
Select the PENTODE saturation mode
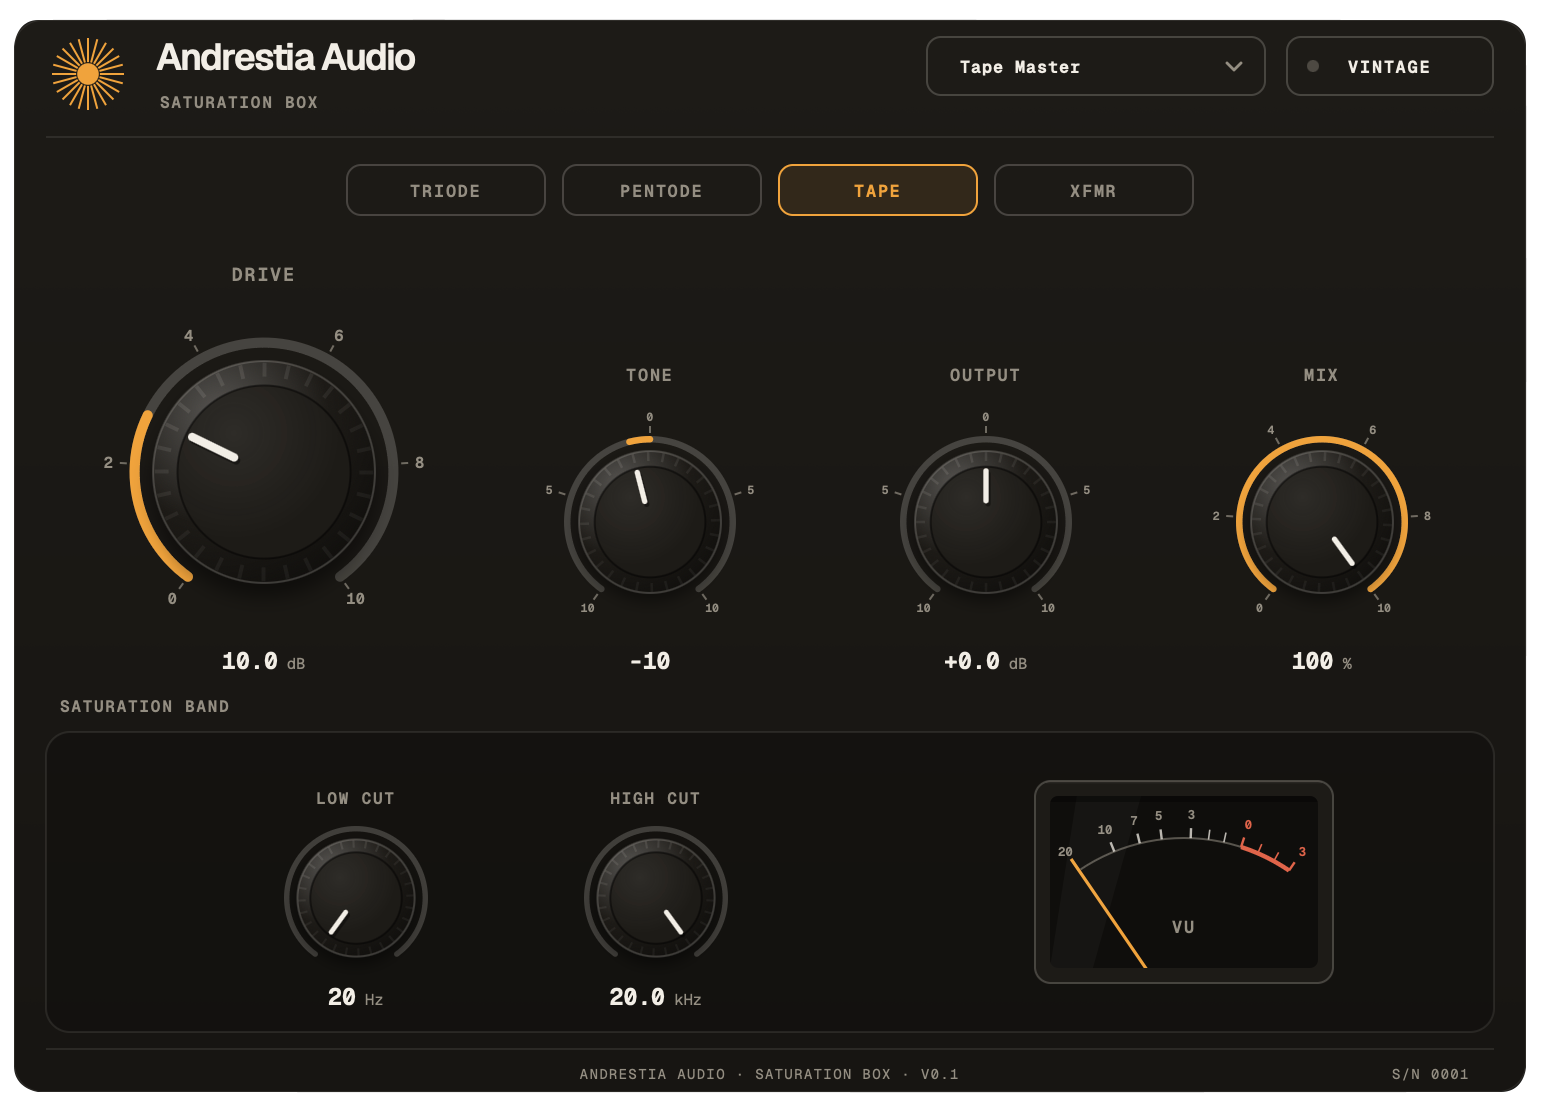[662, 190]
